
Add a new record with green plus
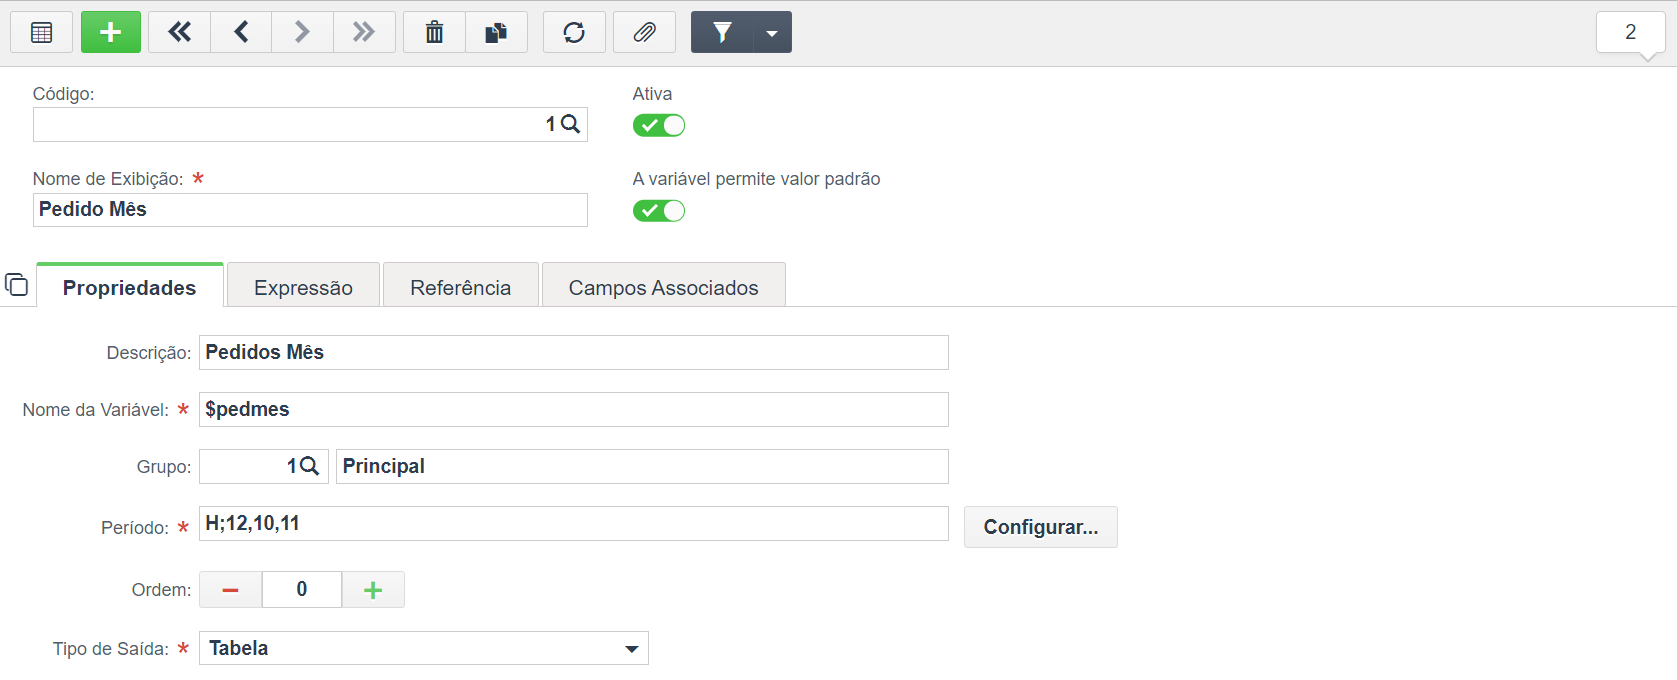(x=111, y=32)
